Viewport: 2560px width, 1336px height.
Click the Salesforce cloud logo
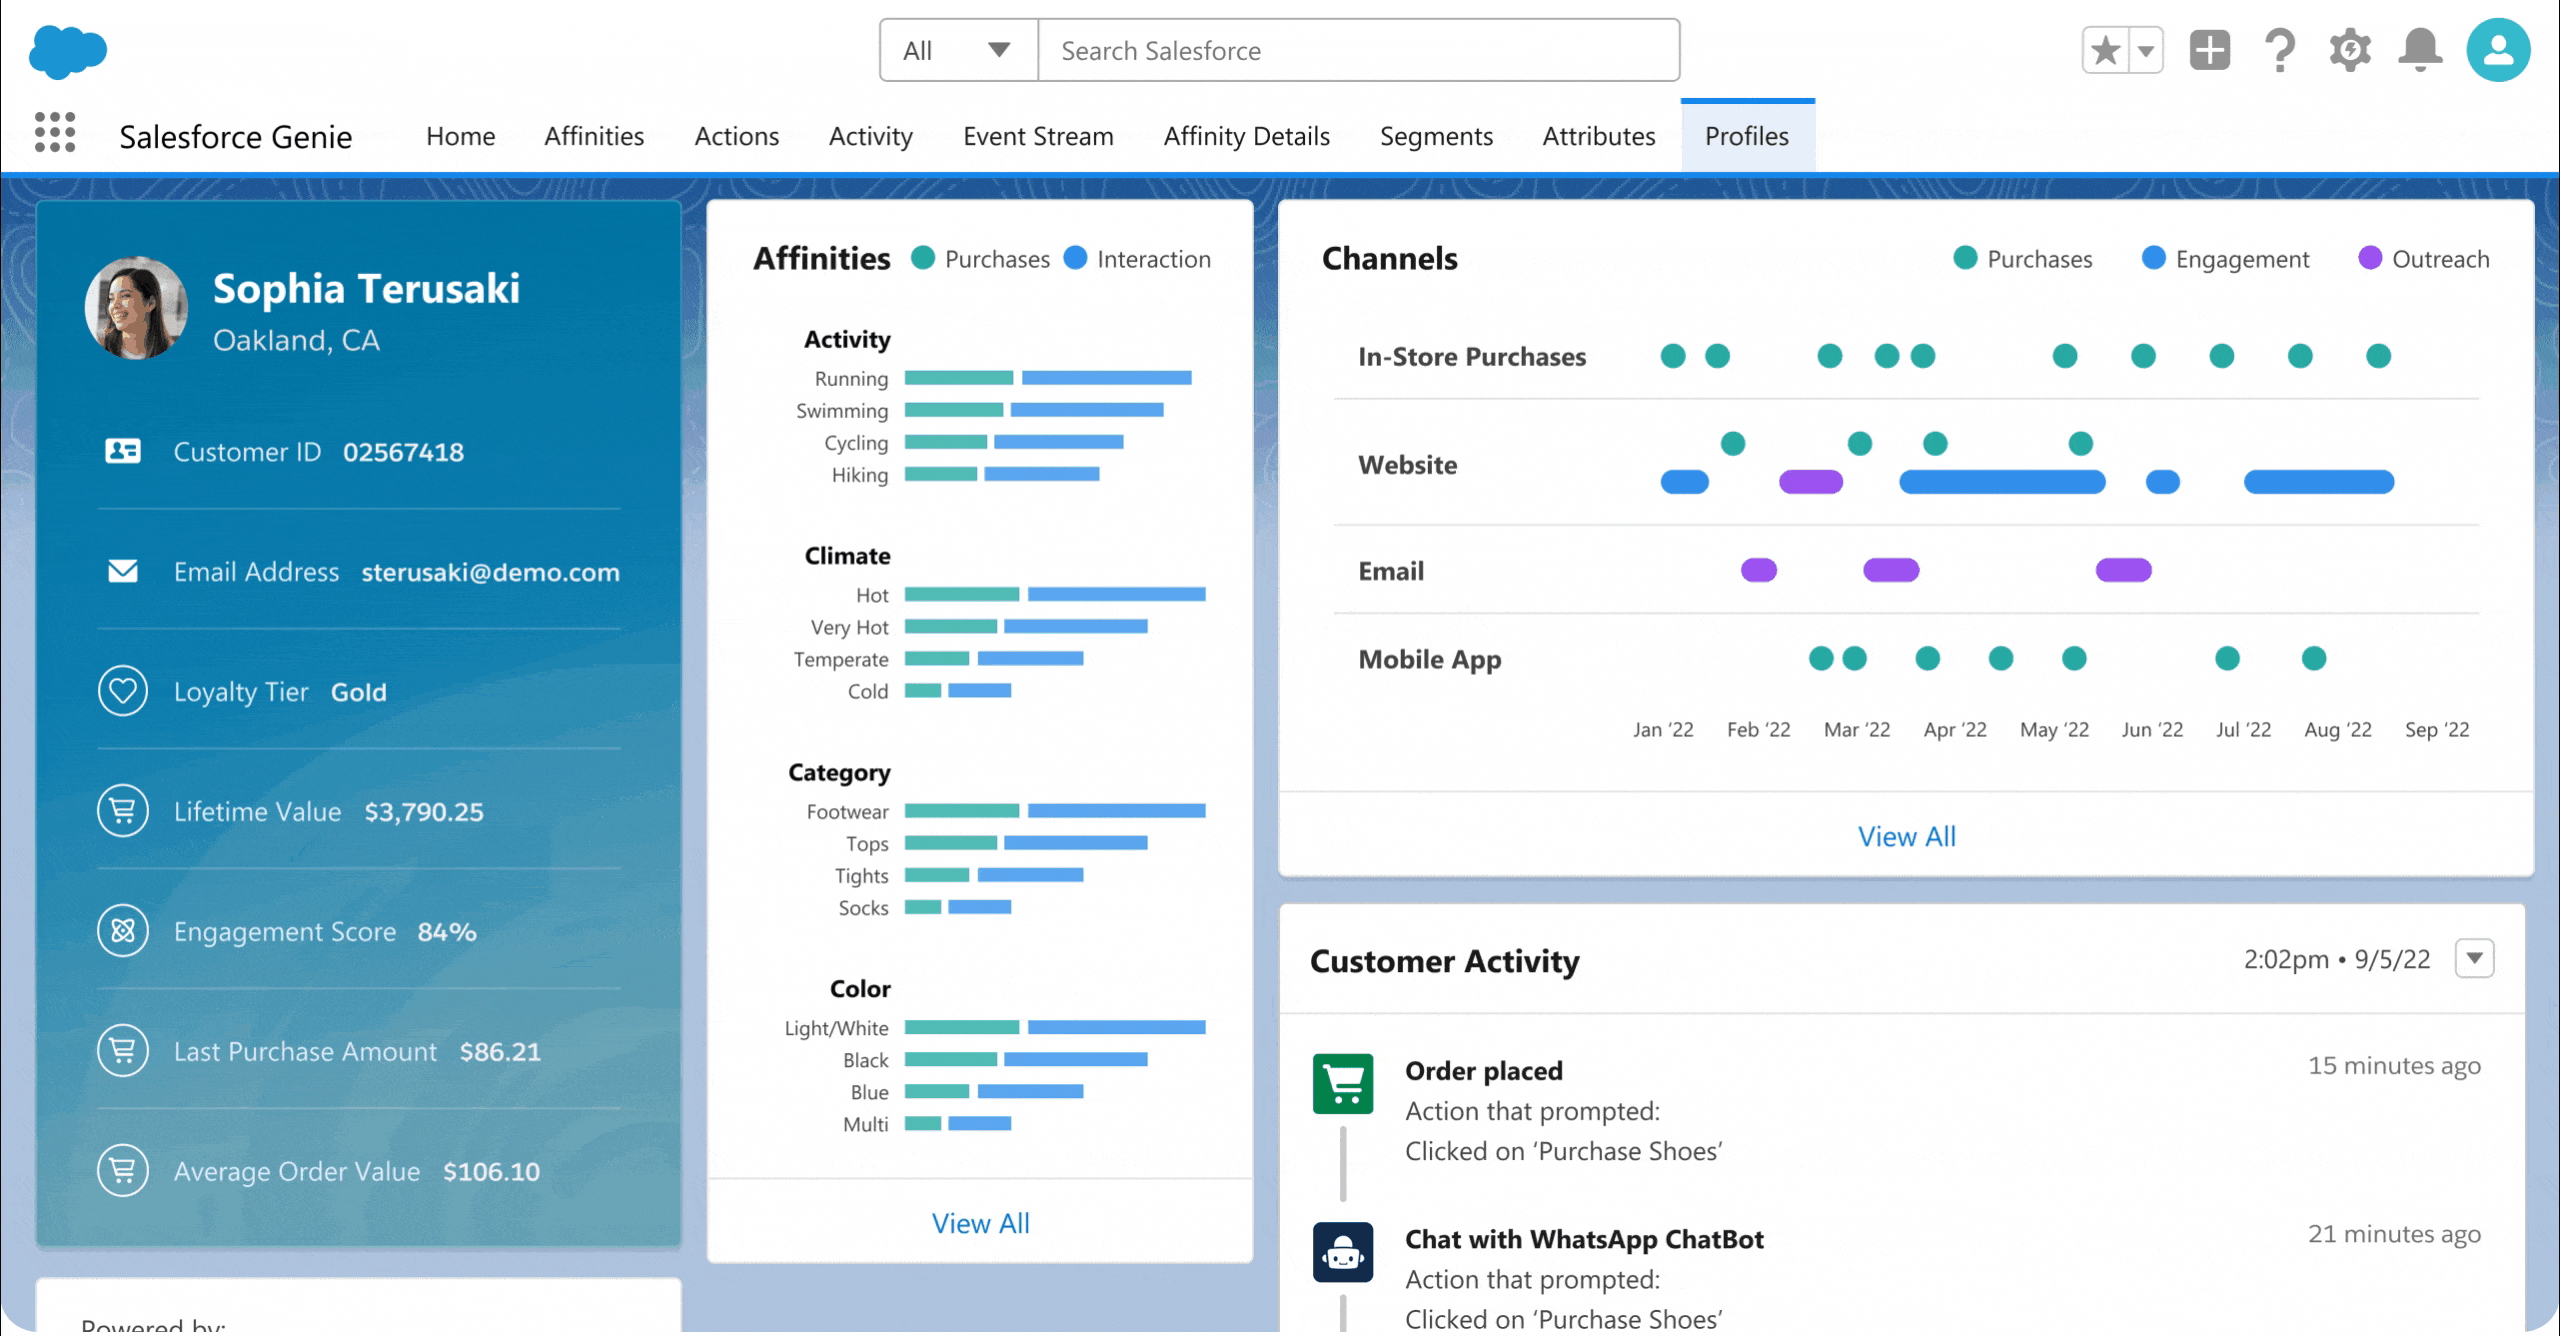pyautogui.click(x=68, y=52)
